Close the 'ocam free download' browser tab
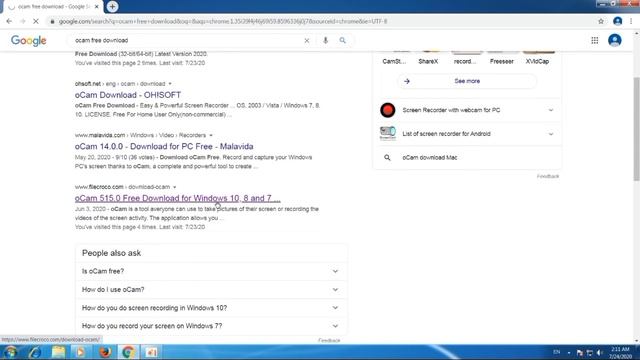 [97, 7]
